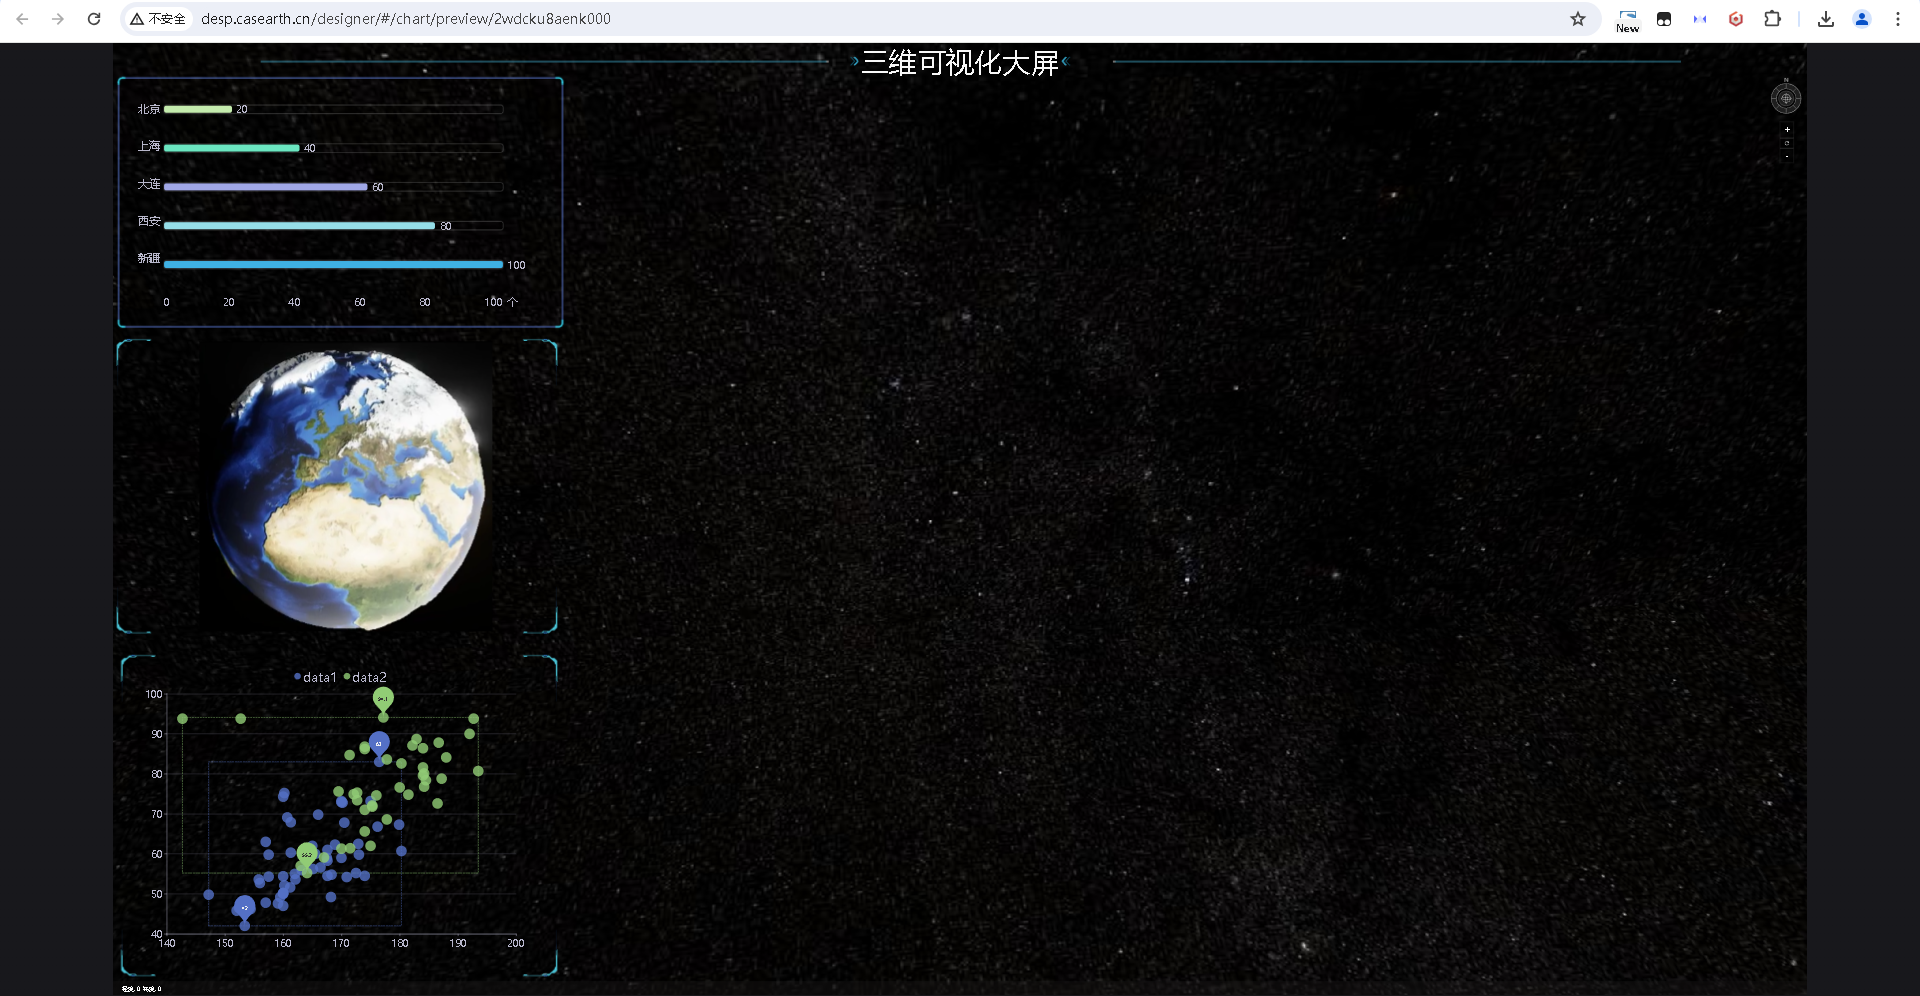Viewport: 1920px width, 996px height.
Task: Open the extension labeled New
Action: [x=1627, y=19]
